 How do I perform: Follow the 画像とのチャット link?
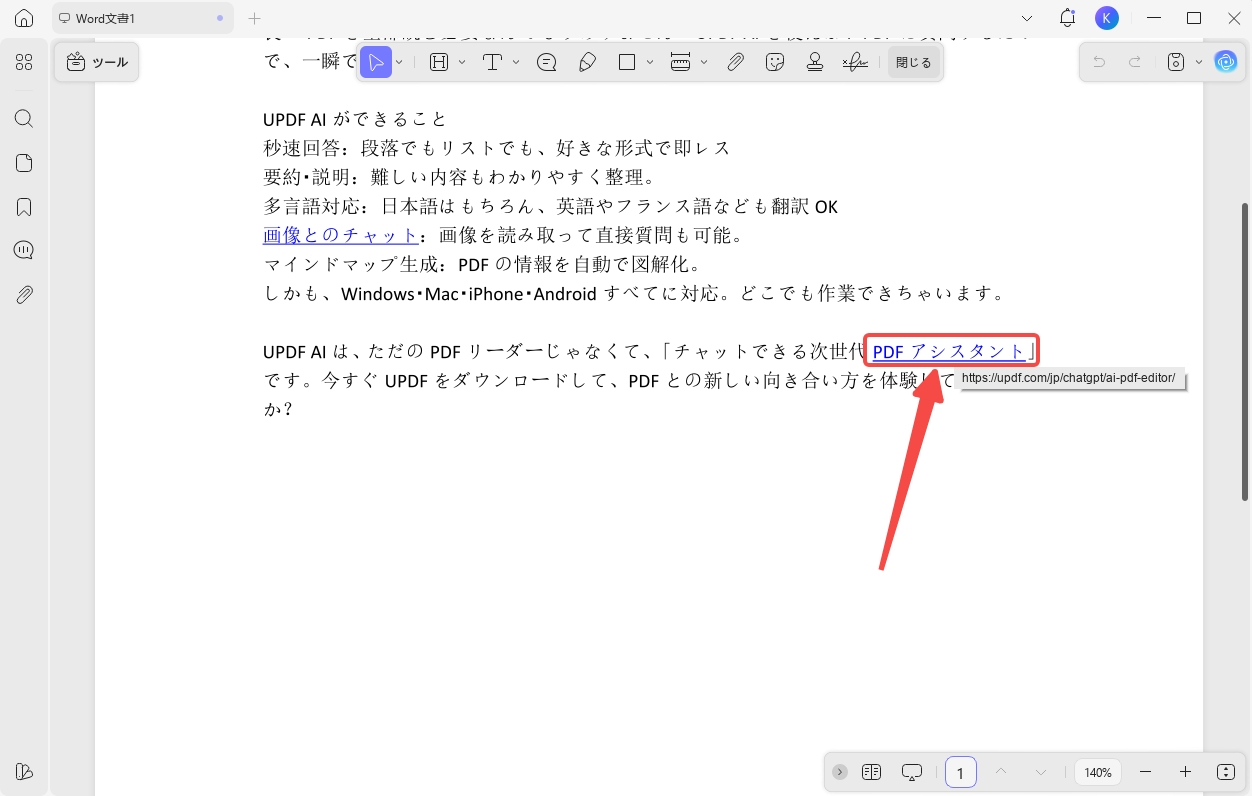pyautogui.click(x=340, y=236)
